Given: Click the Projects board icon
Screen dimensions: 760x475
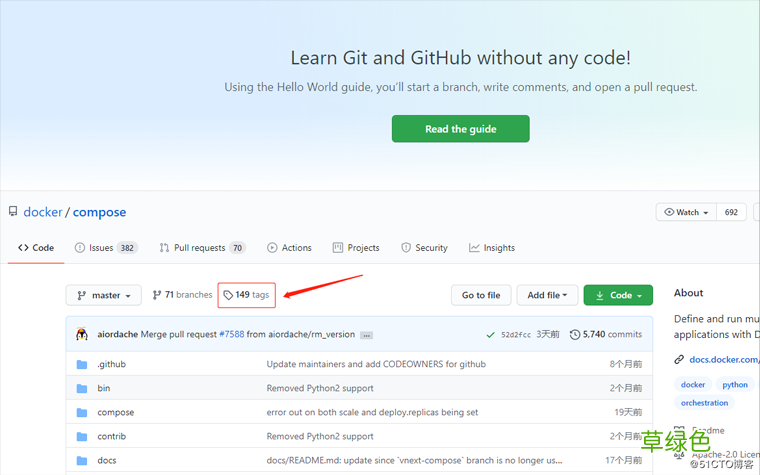Looking at the screenshot, I should (x=337, y=248).
